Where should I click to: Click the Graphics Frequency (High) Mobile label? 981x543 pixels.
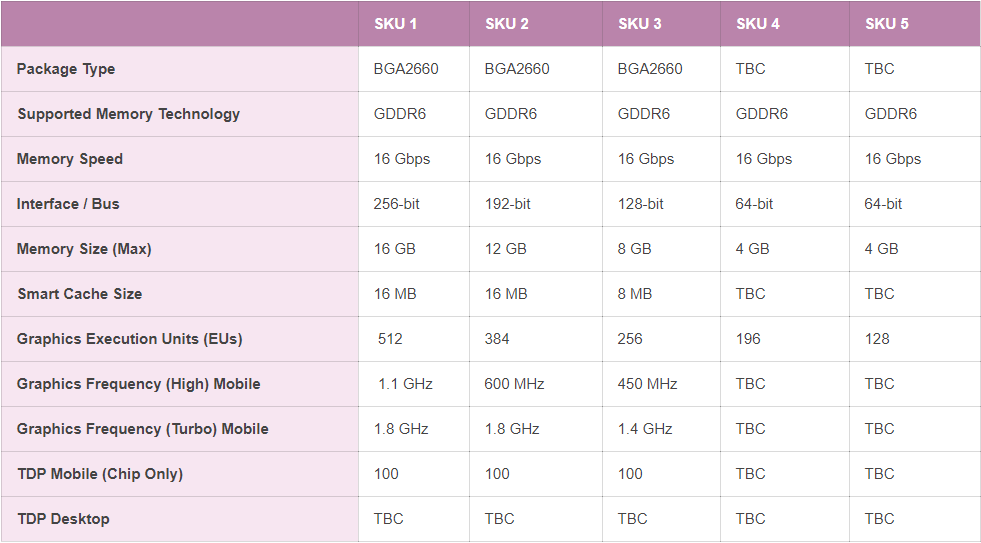[138, 384]
